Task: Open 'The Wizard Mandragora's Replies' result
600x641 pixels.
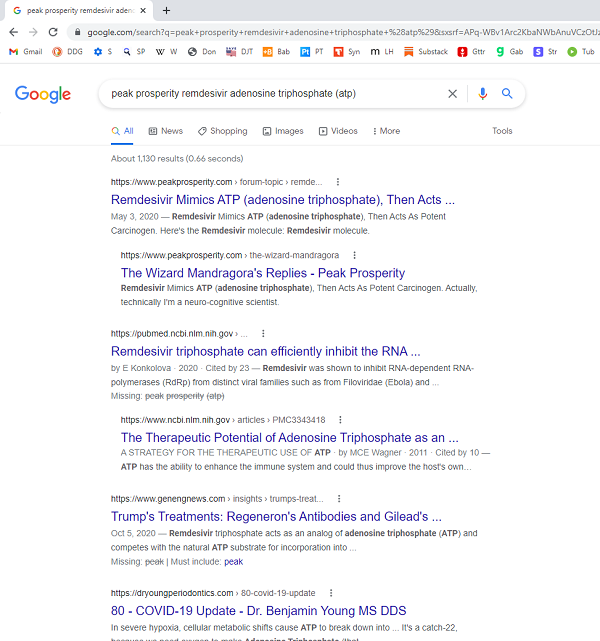Action: [263, 273]
